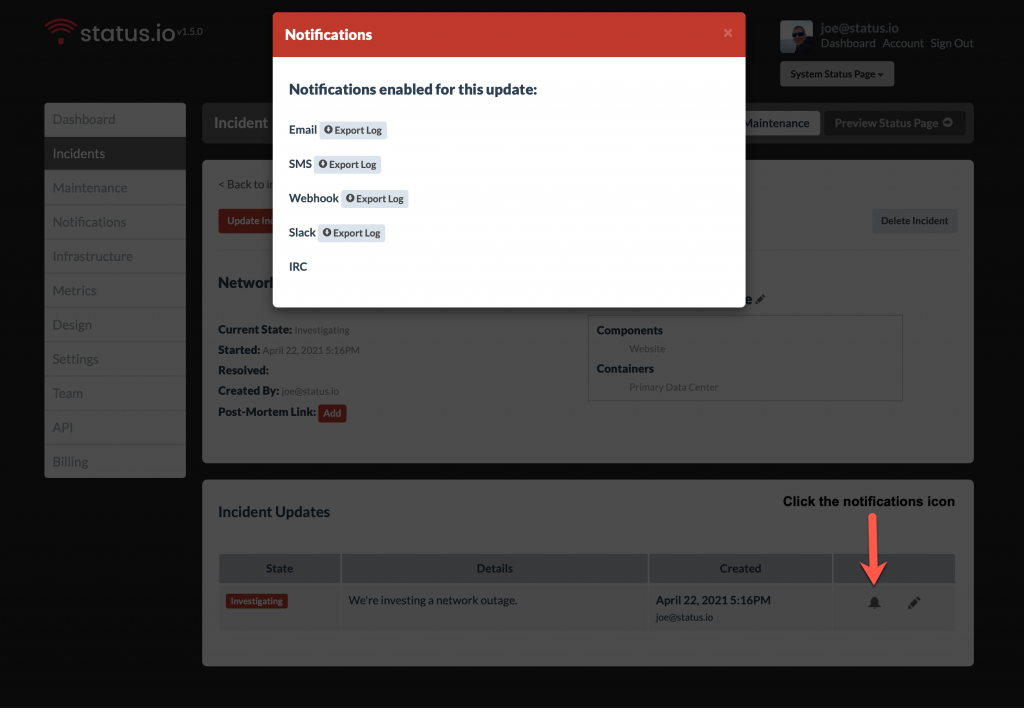Add a Post-Mortem link
The width and height of the screenshot is (1024, 721).
point(332,412)
